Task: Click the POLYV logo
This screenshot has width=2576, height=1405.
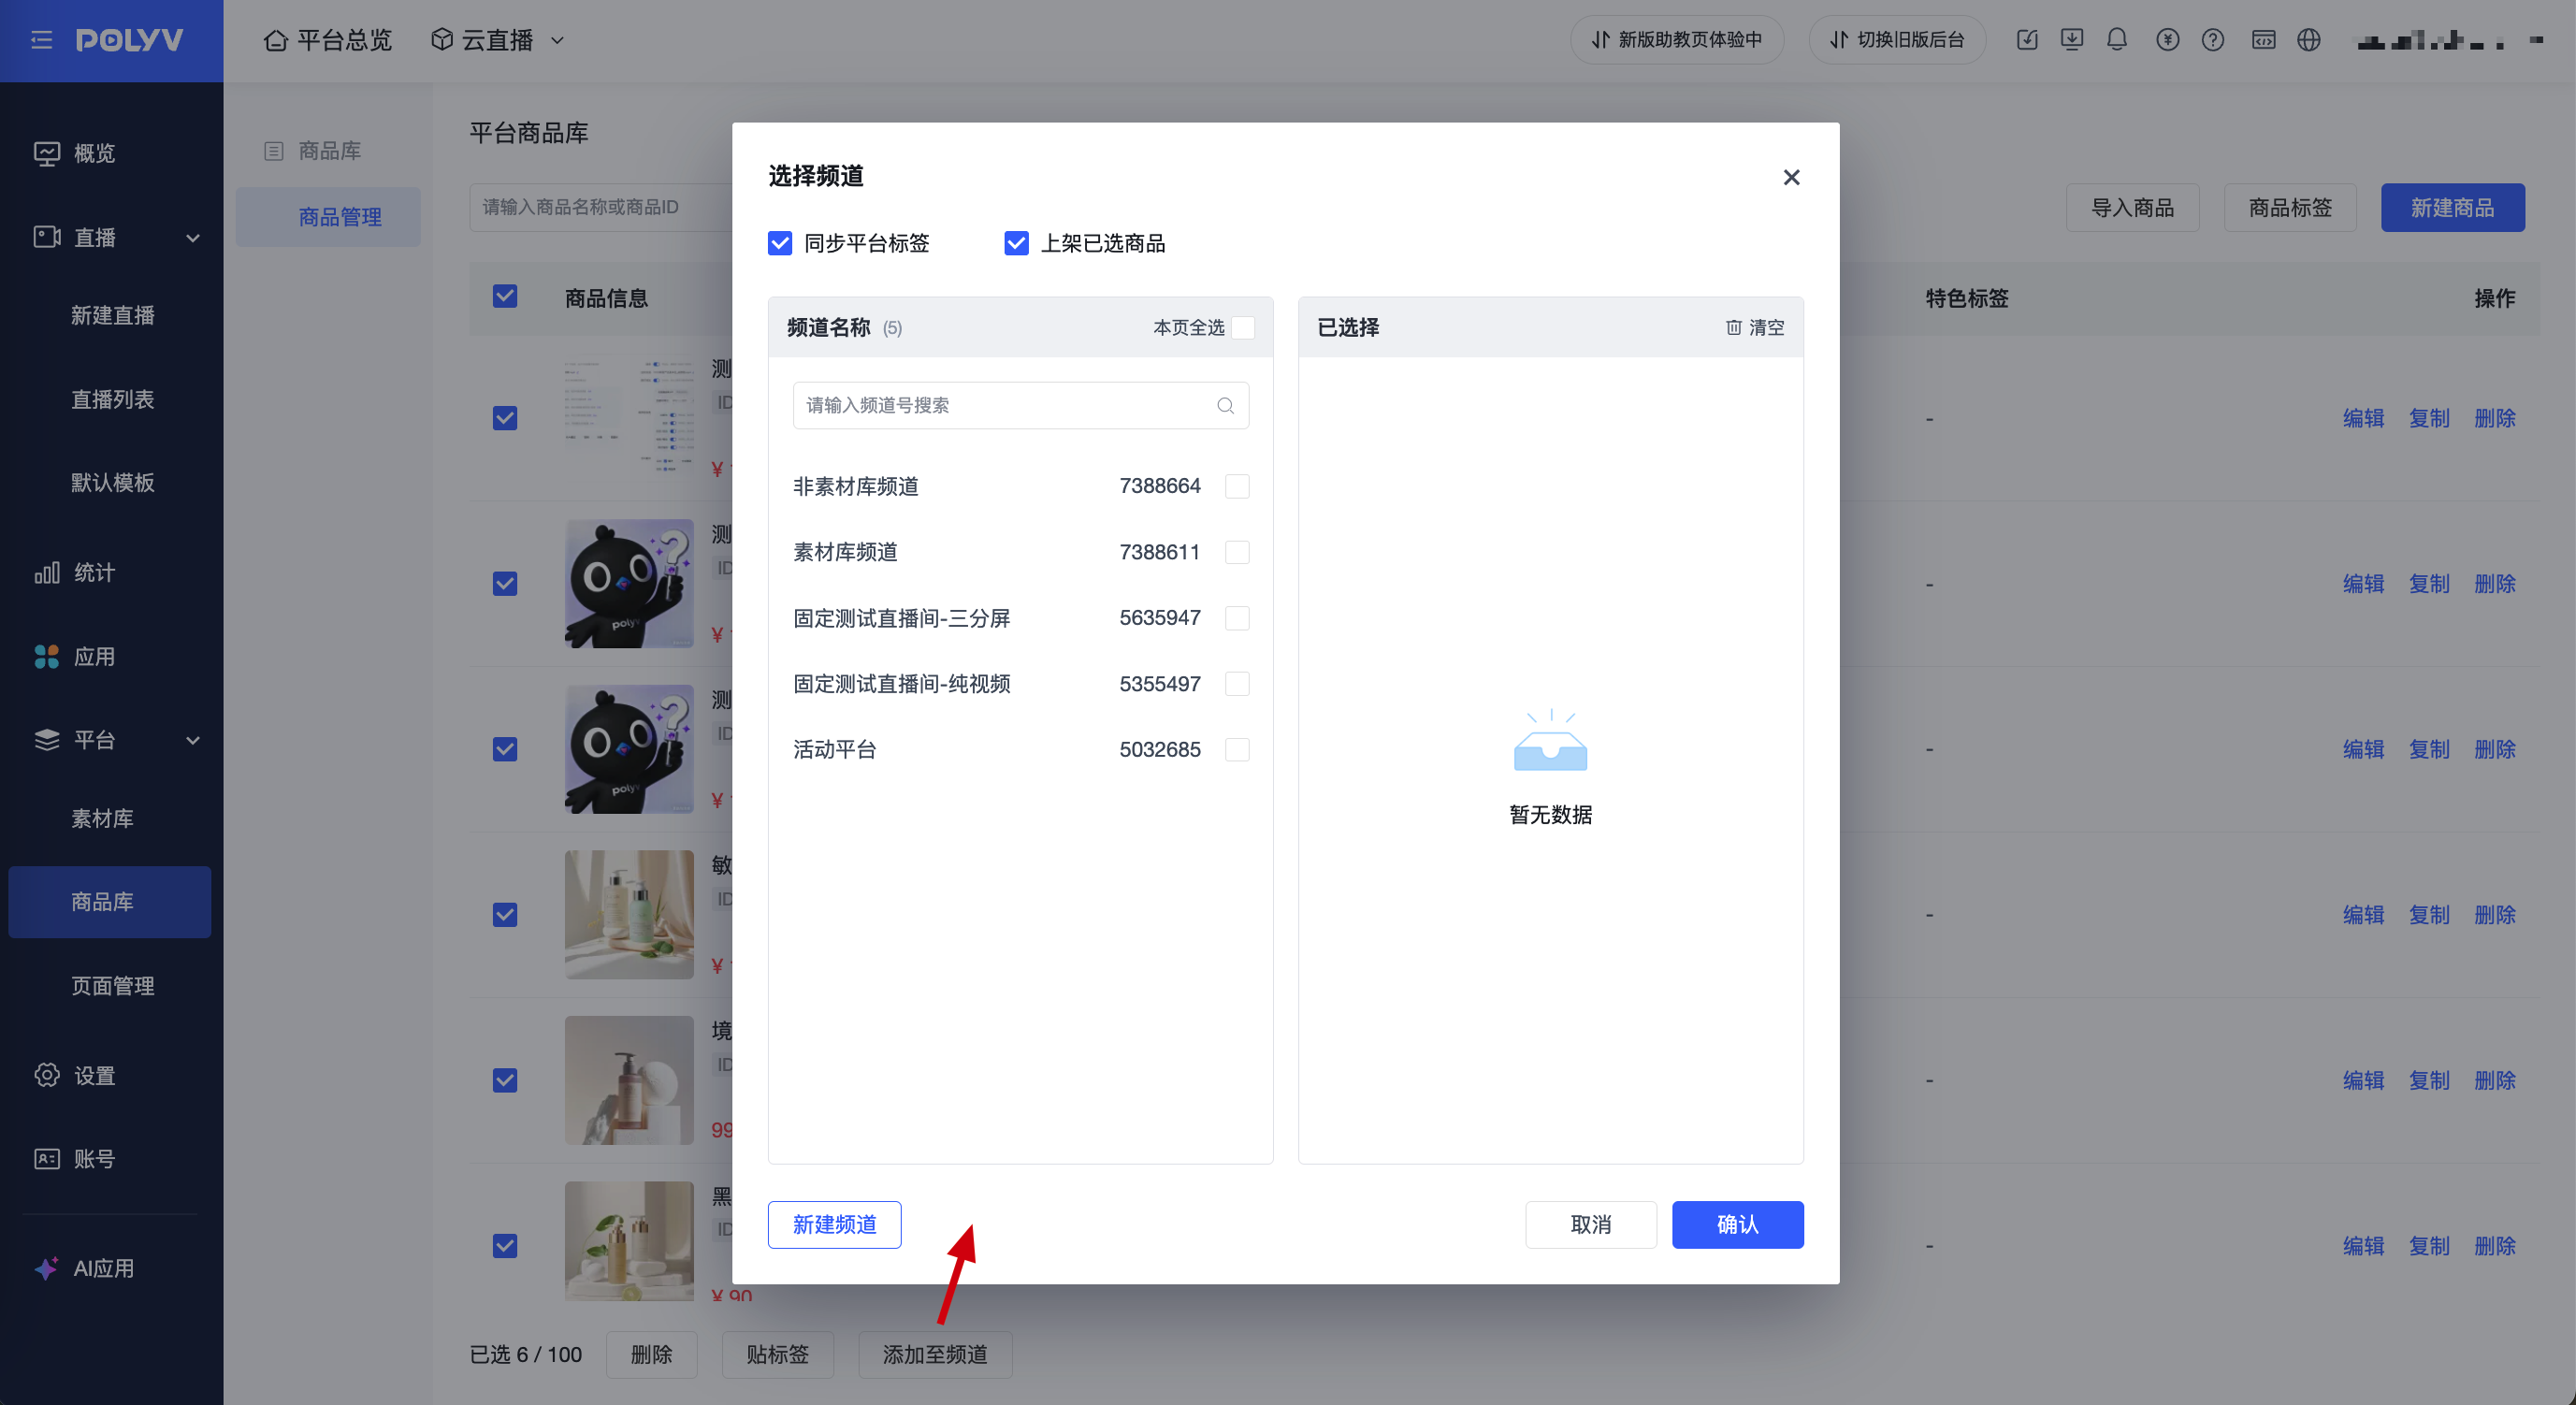Action: click(130, 40)
